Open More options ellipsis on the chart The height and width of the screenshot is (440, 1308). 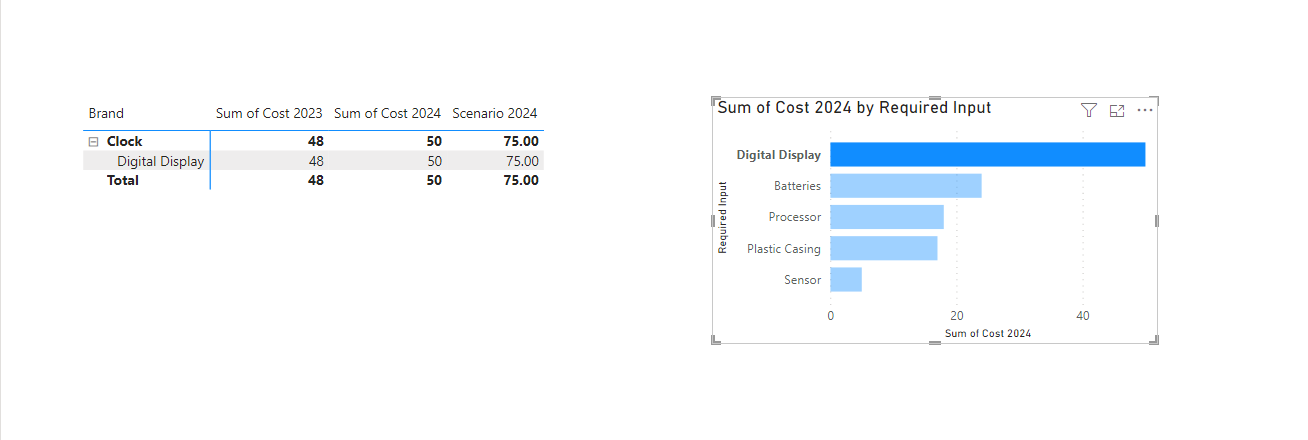[1145, 110]
